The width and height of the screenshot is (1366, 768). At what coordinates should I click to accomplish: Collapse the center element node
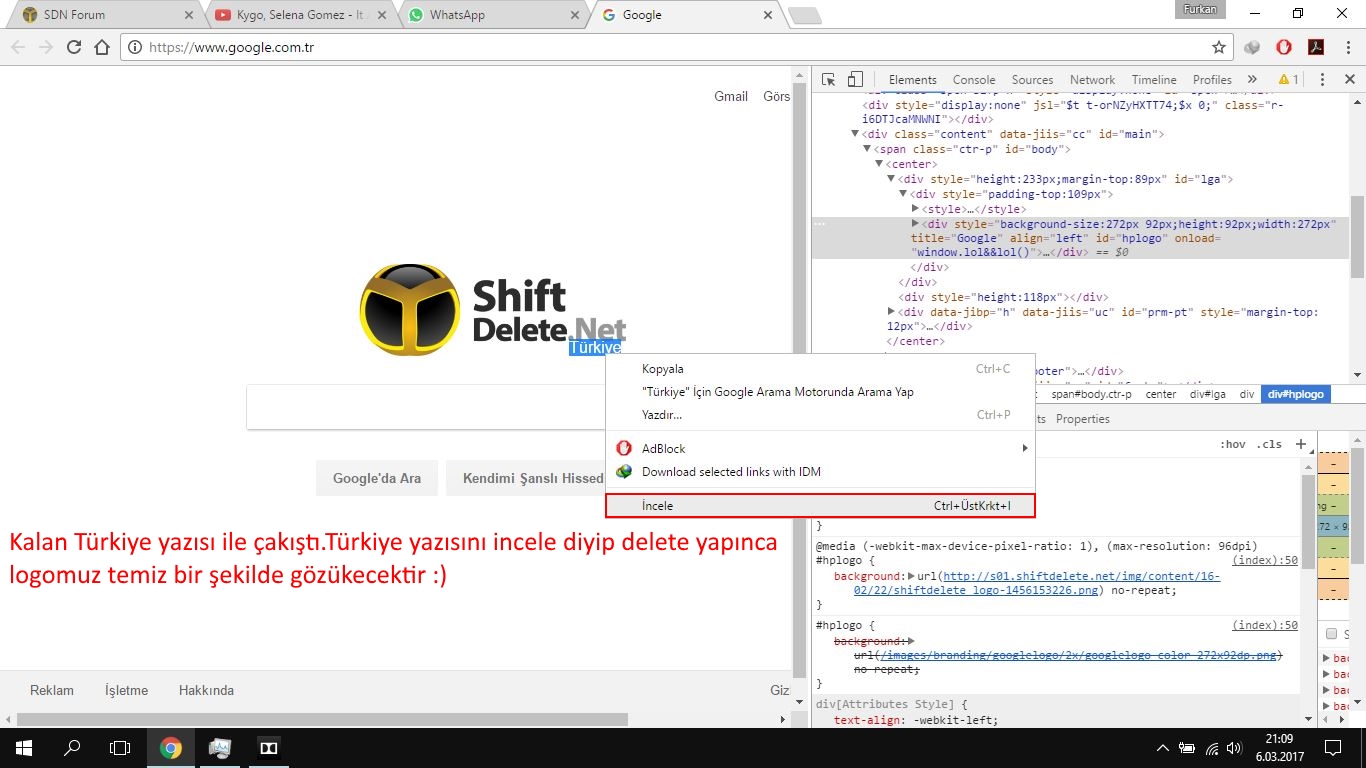tap(879, 164)
